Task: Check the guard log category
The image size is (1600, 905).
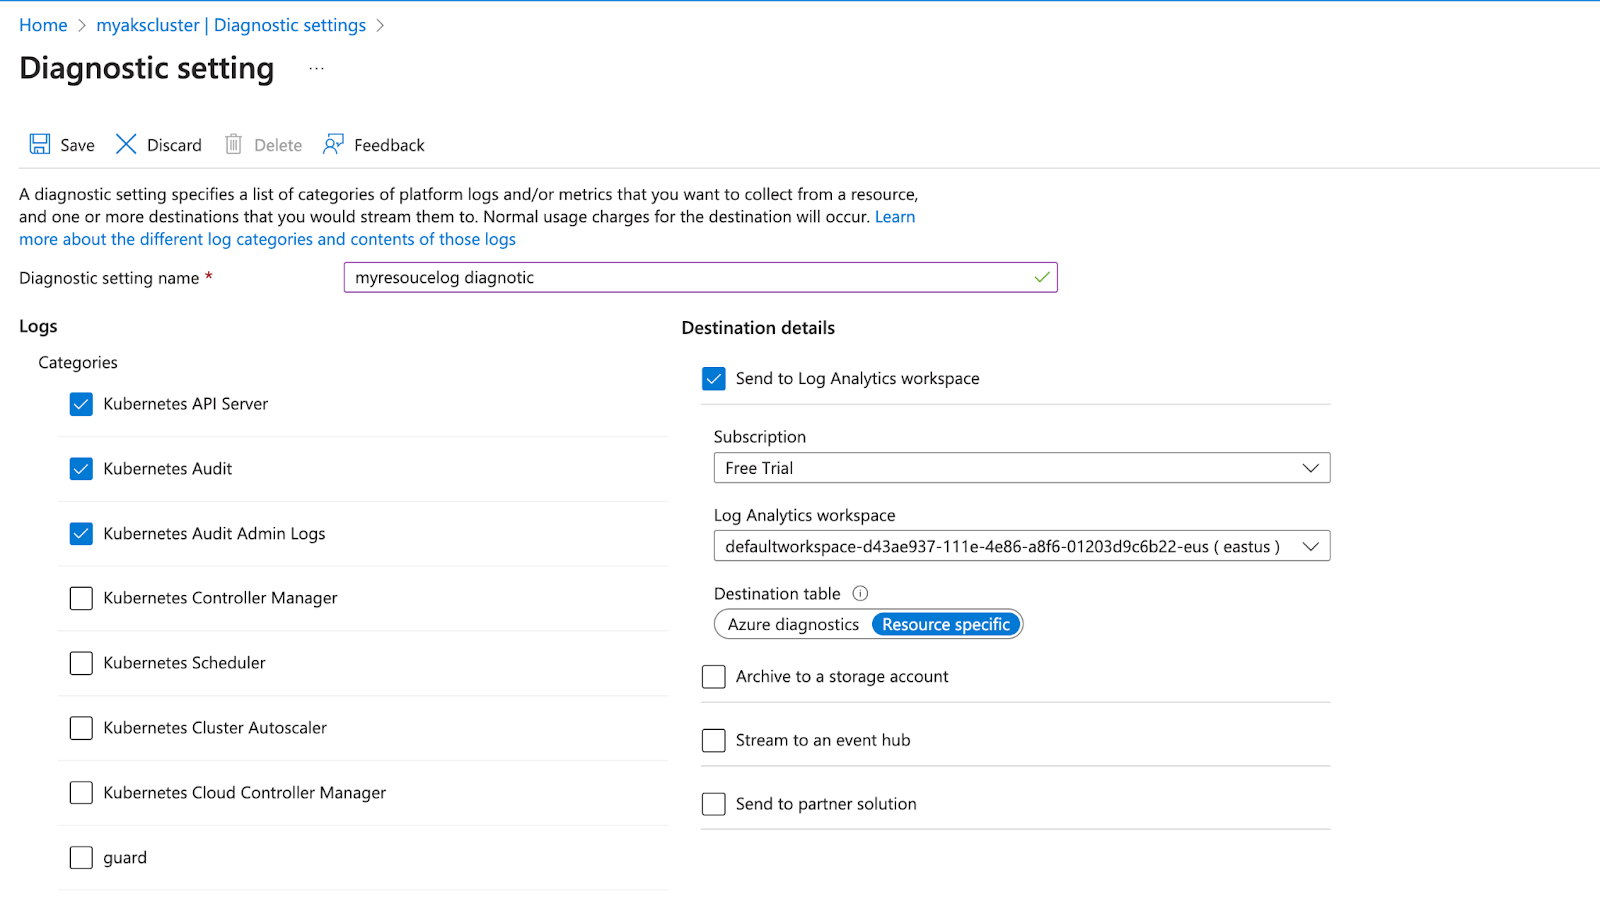Action: [81, 858]
